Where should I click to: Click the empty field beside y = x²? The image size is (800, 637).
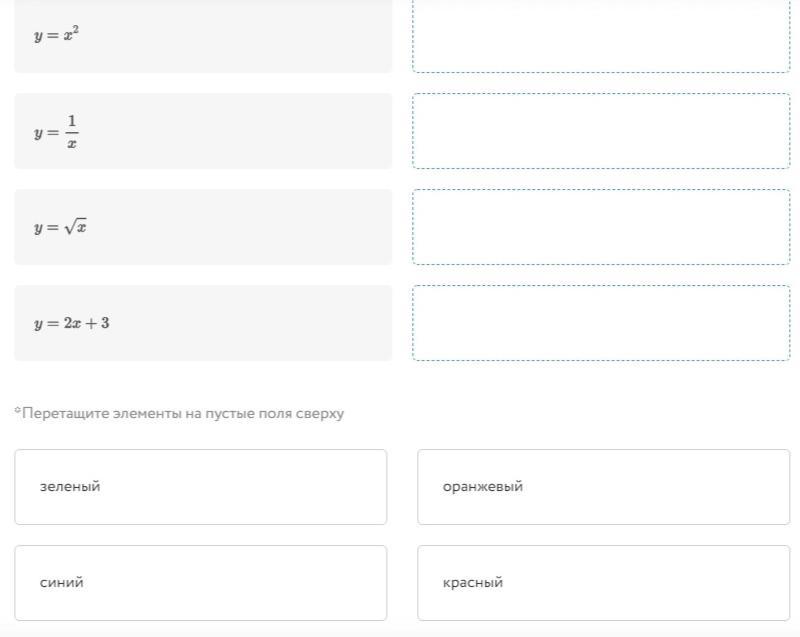601,36
